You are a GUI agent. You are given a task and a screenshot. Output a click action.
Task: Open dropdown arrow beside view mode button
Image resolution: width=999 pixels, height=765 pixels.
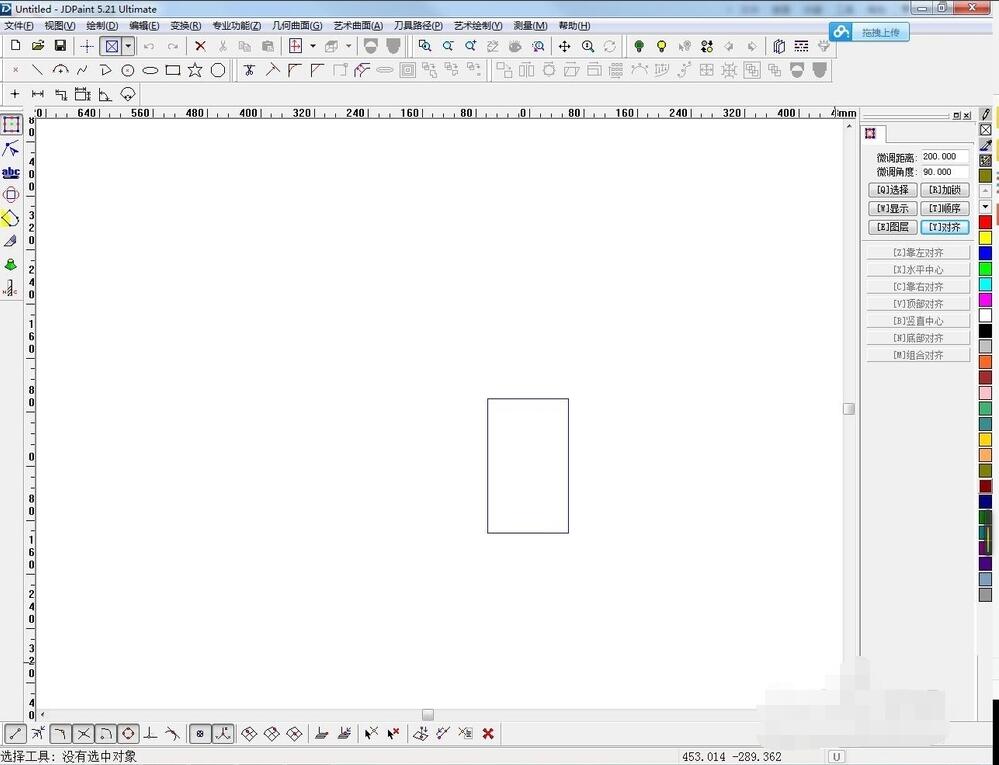[128, 46]
